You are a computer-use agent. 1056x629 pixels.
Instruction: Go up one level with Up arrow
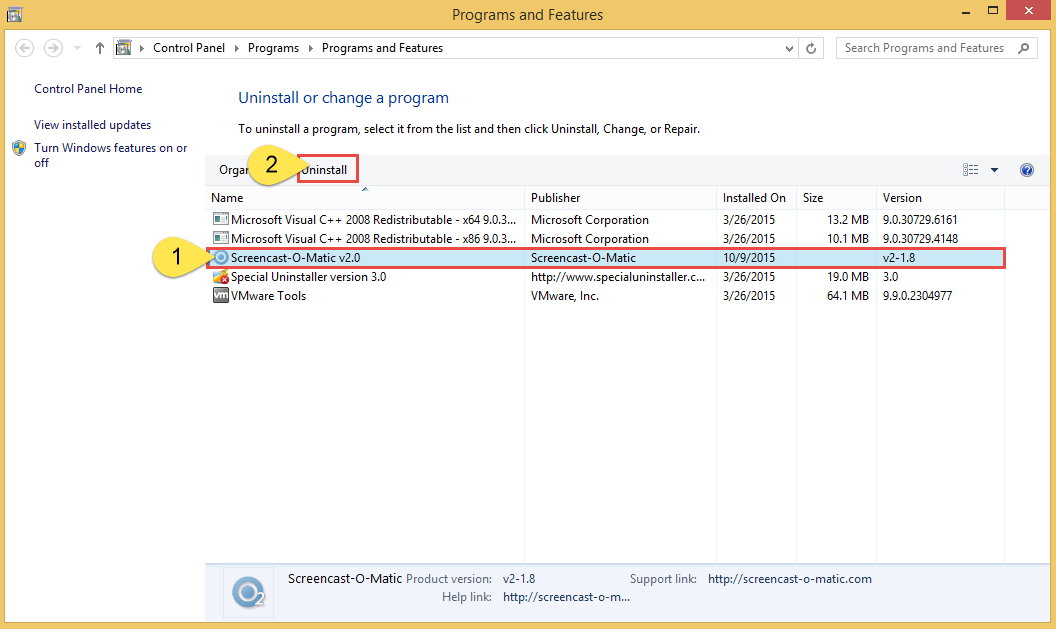point(100,48)
